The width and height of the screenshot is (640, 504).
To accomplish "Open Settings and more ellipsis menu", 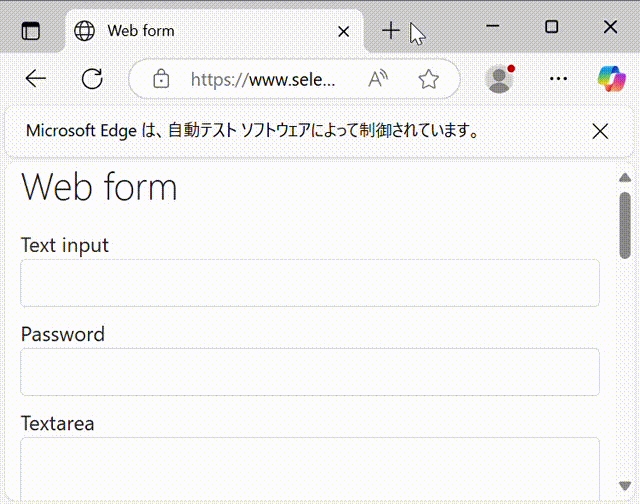I will coord(558,78).
